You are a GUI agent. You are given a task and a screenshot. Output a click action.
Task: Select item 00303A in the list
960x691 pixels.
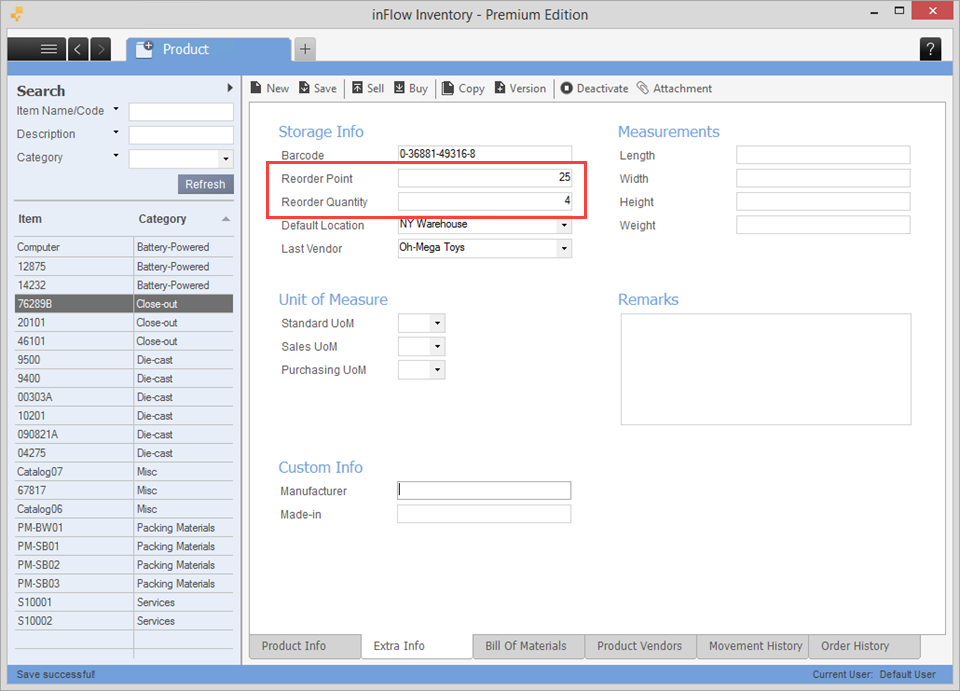tap(124, 397)
